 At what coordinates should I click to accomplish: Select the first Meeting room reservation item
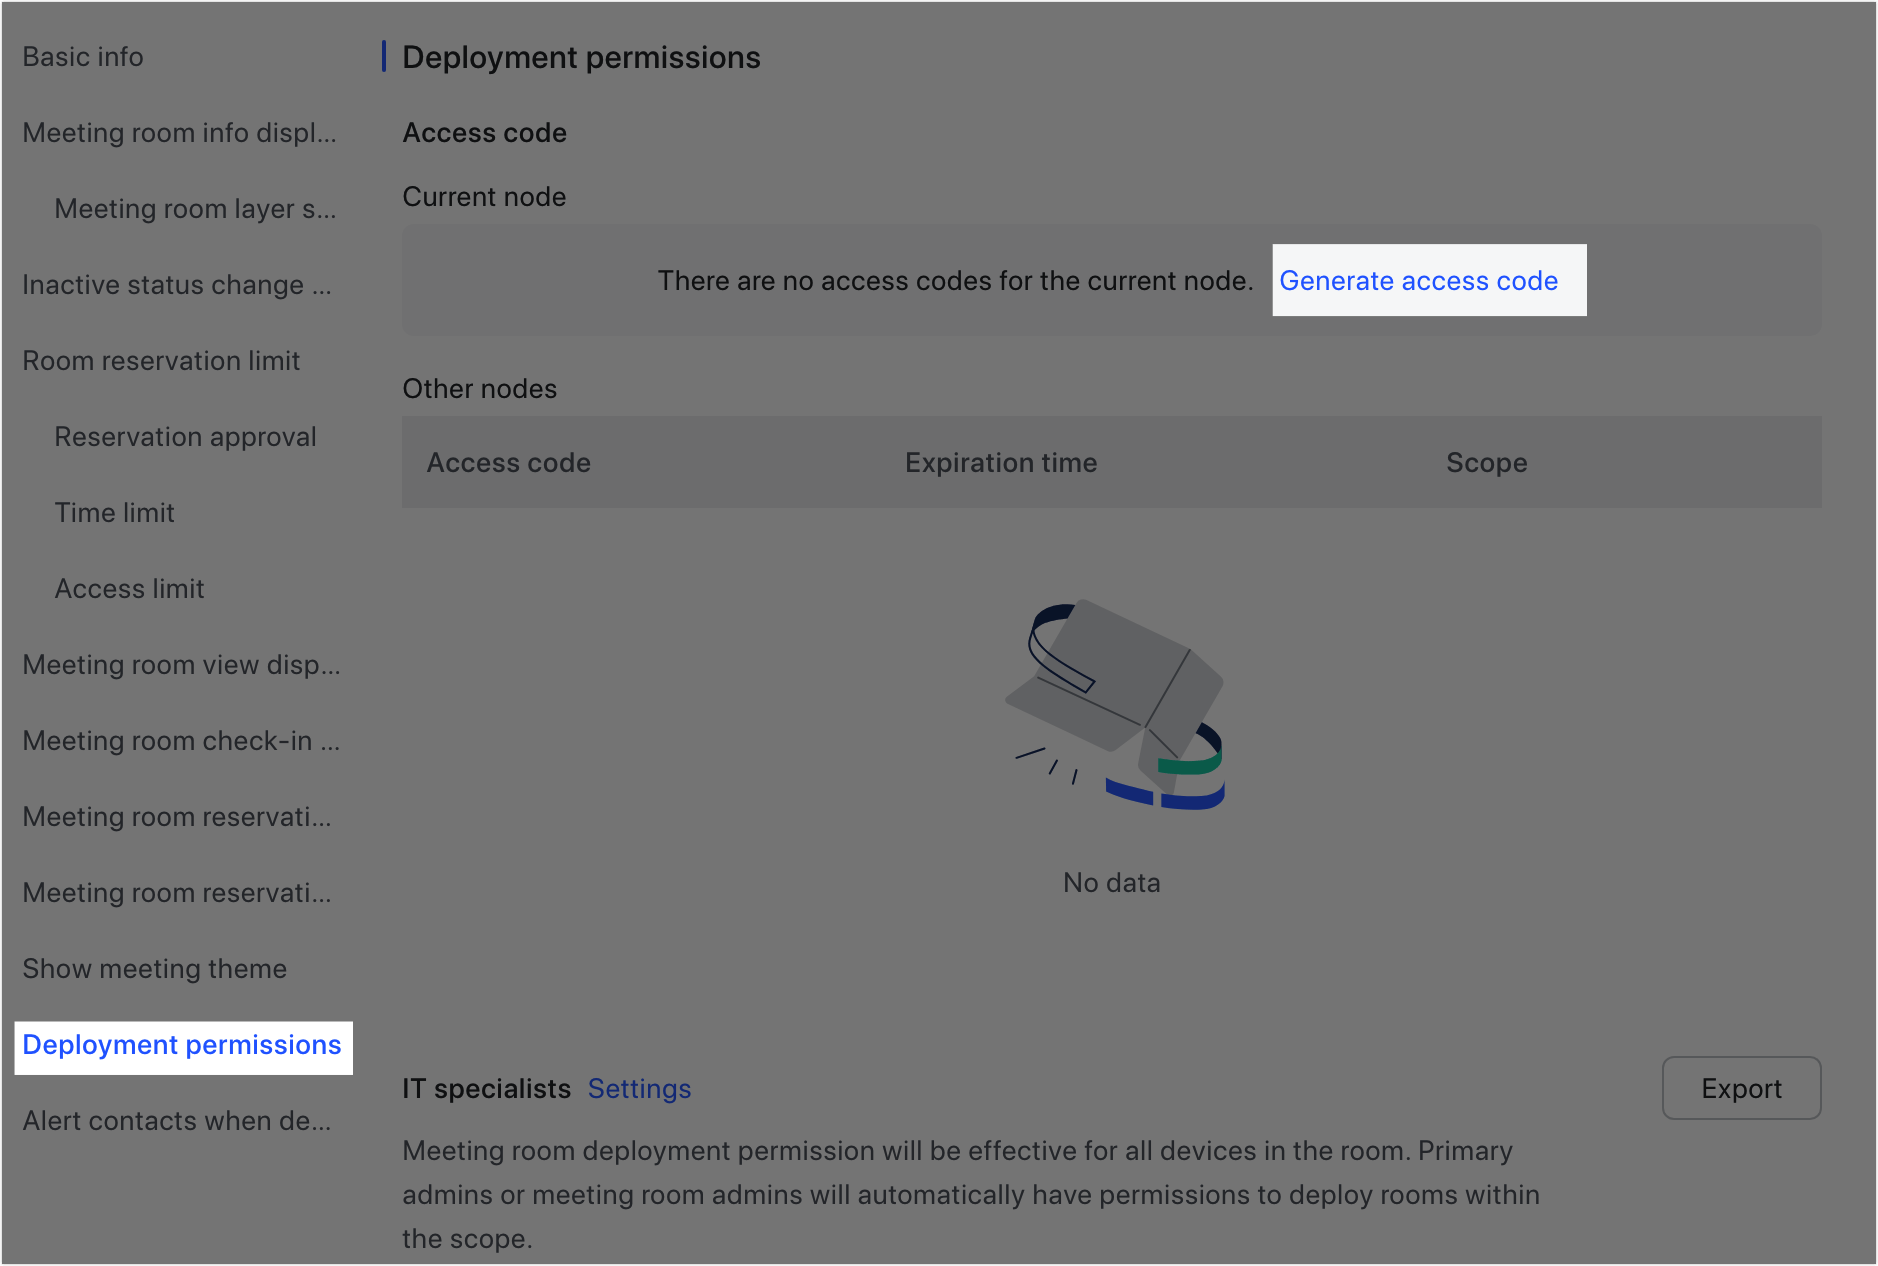coord(178,817)
